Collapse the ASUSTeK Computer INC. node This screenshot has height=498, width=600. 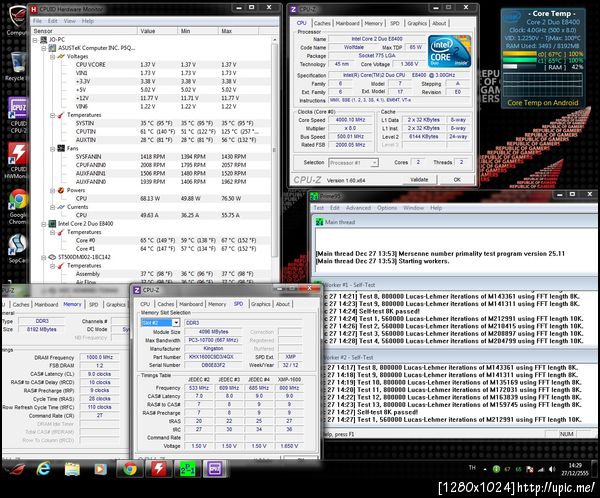[x=44, y=48]
